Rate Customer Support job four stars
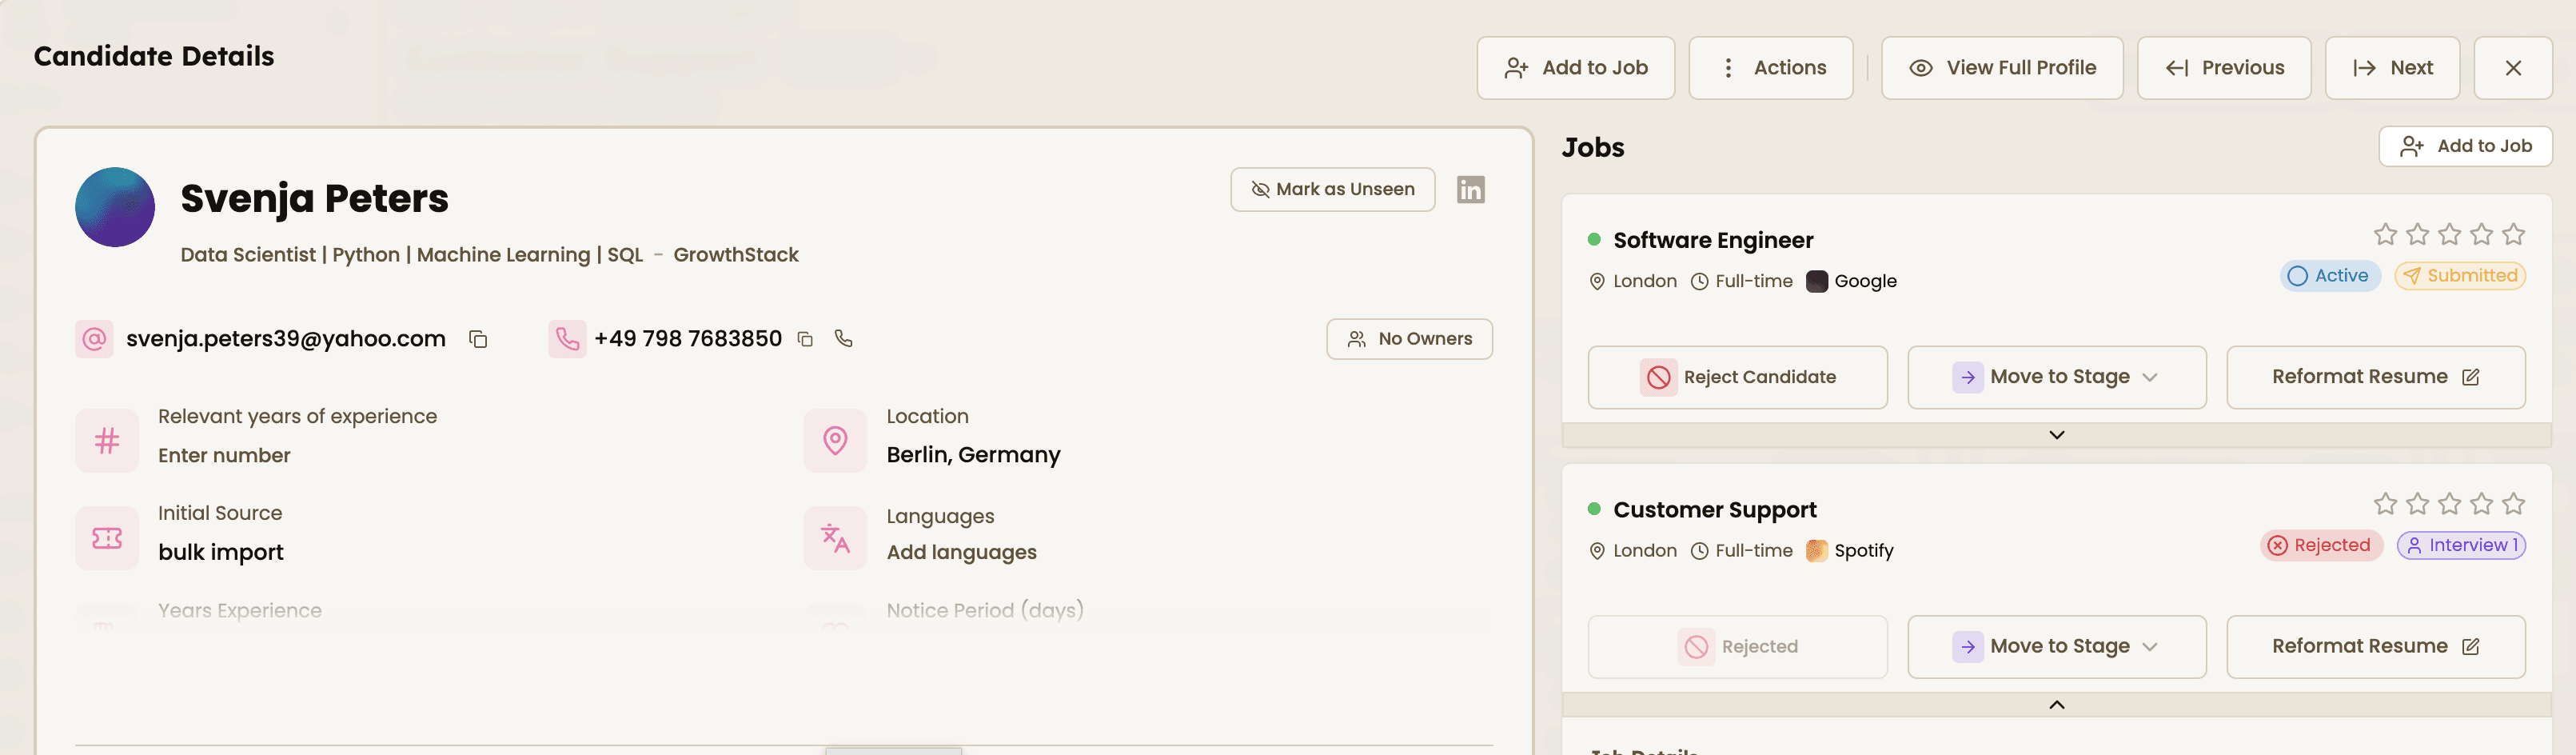 (x=2481, y=503)
